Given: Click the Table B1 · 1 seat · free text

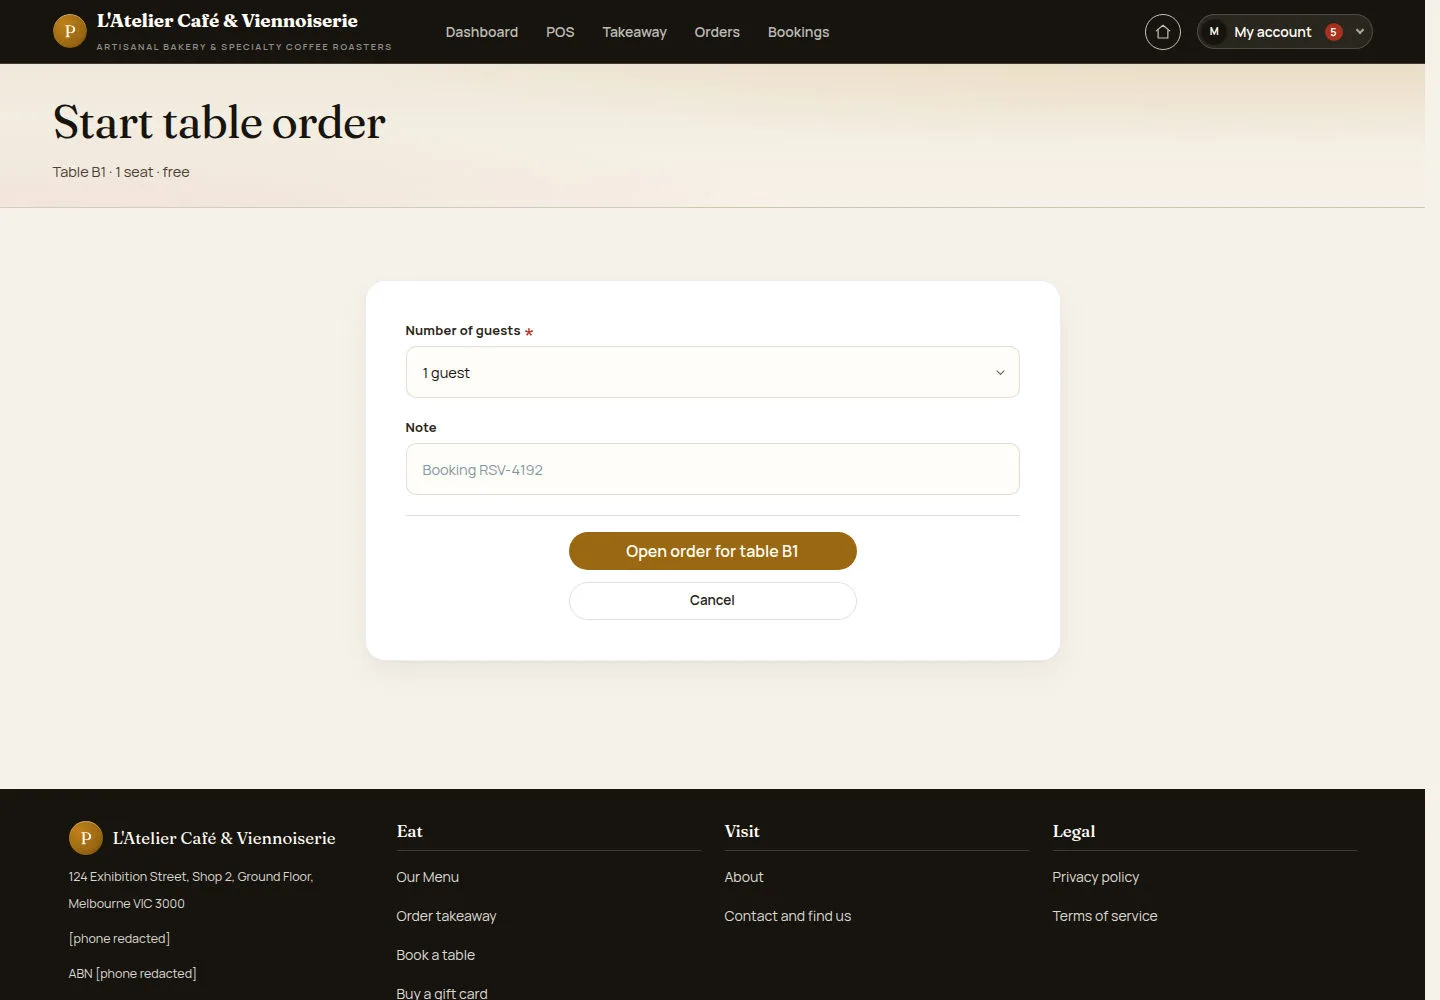Looking at the screenshot, I should tap(121, 172).
